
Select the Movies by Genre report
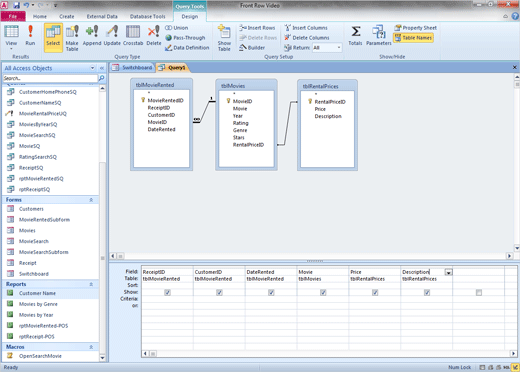[38, 304]
